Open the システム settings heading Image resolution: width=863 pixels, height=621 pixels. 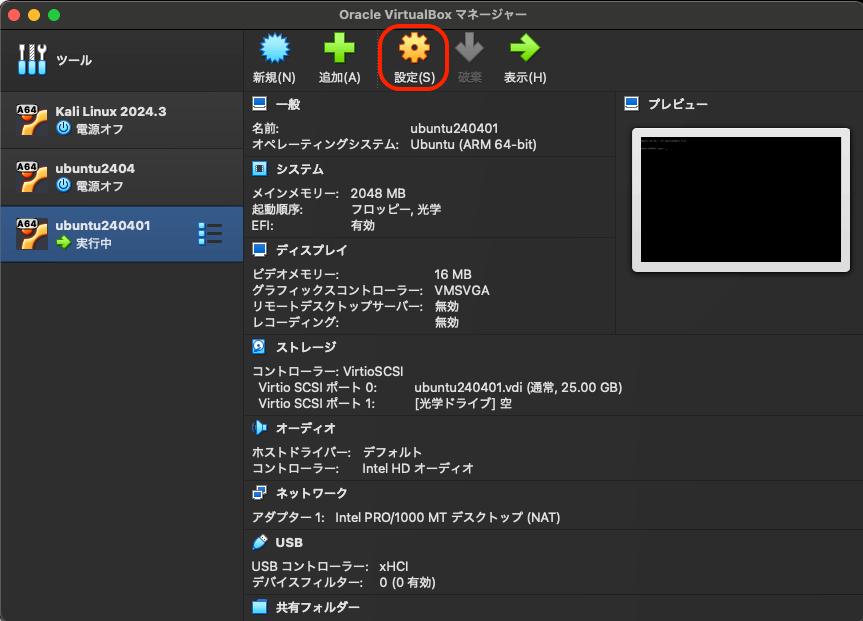point(299,169)
